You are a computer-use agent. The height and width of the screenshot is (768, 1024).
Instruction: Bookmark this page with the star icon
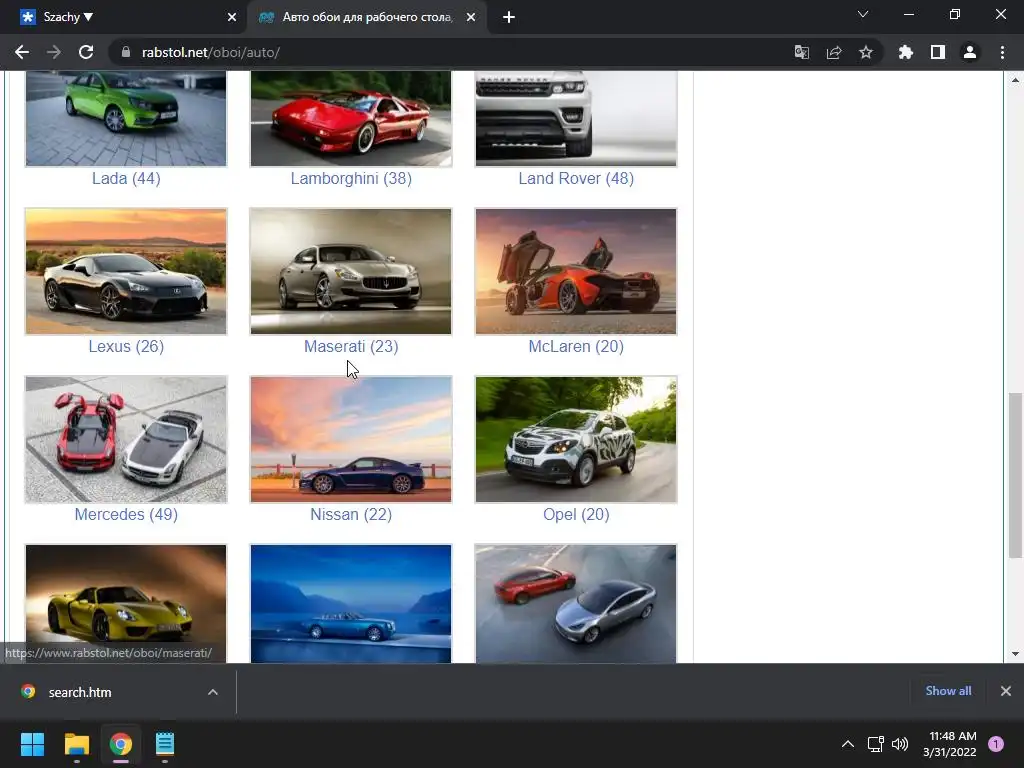pos(866,52)
